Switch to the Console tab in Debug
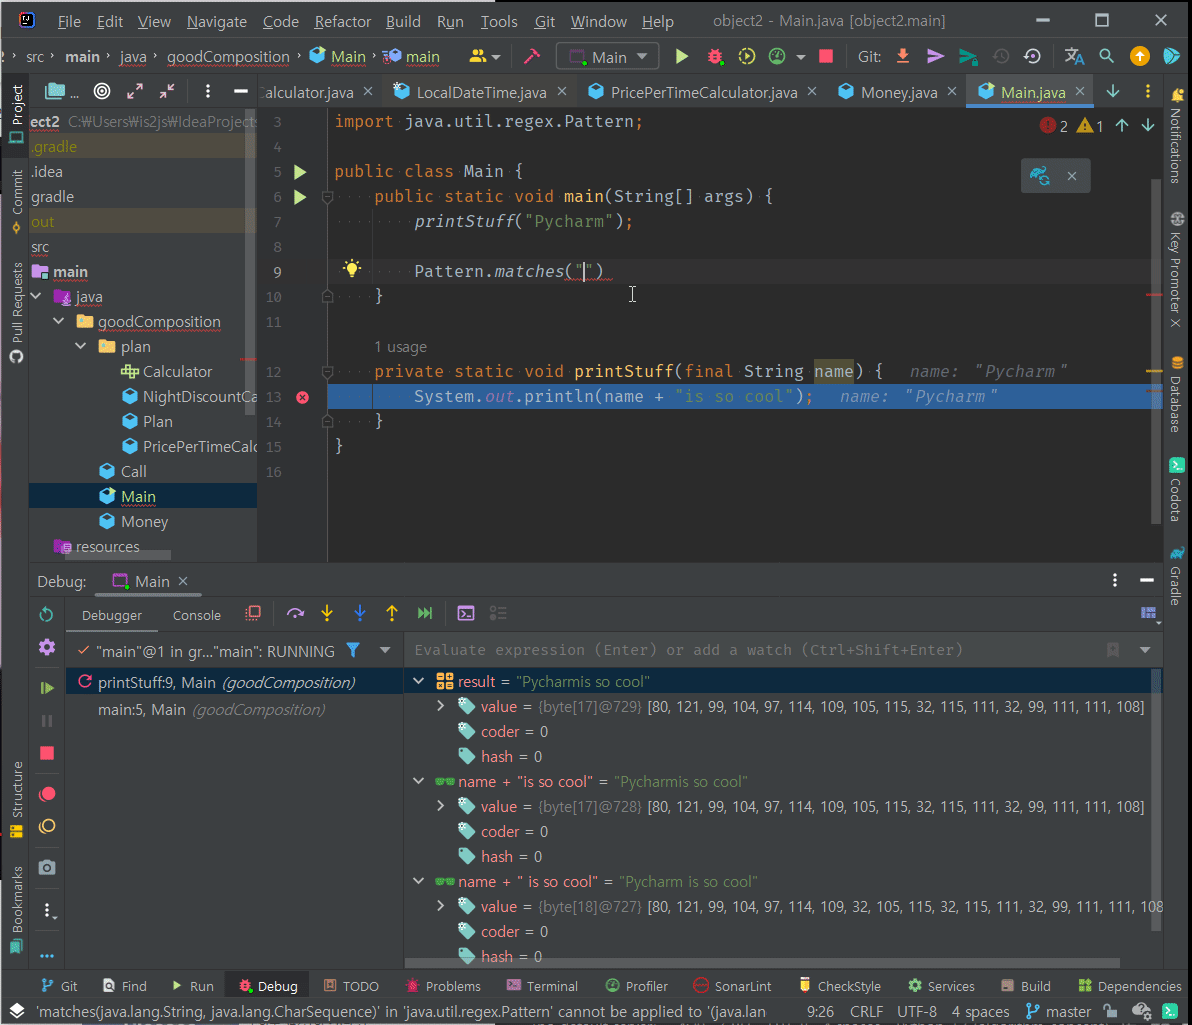The height and width of the screenshot is (1025, 1192). [197, 615]
